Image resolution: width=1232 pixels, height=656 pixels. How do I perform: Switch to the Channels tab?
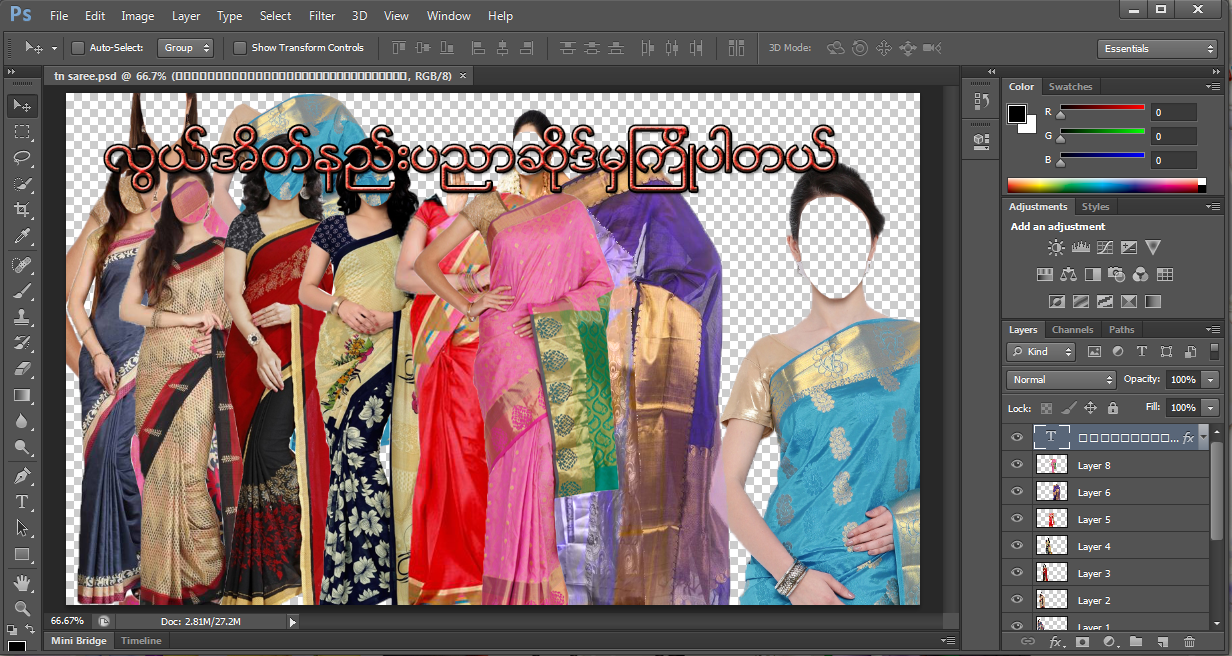[1072, 329]
